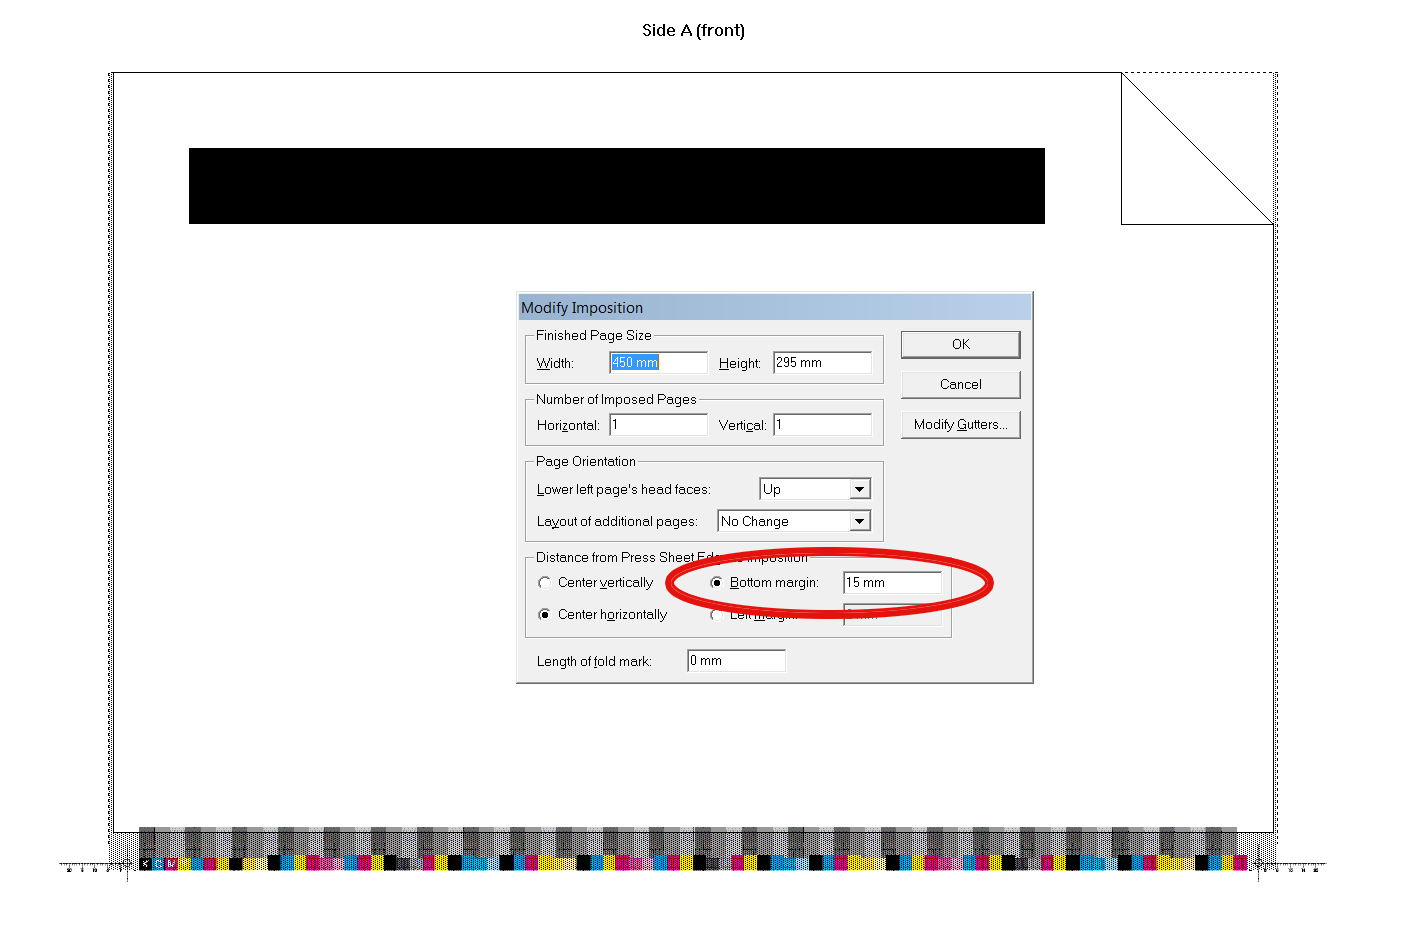Click the Side A (front) heading
Image resolution: width=1410 pixels, height=927 pixels.
(693, 30)
